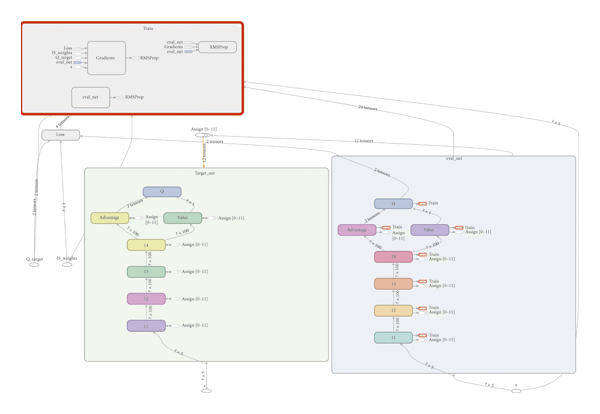Click the purple l1 node in Target_net
The height and width of the screenshot is (414, 600).
[146, 326]
